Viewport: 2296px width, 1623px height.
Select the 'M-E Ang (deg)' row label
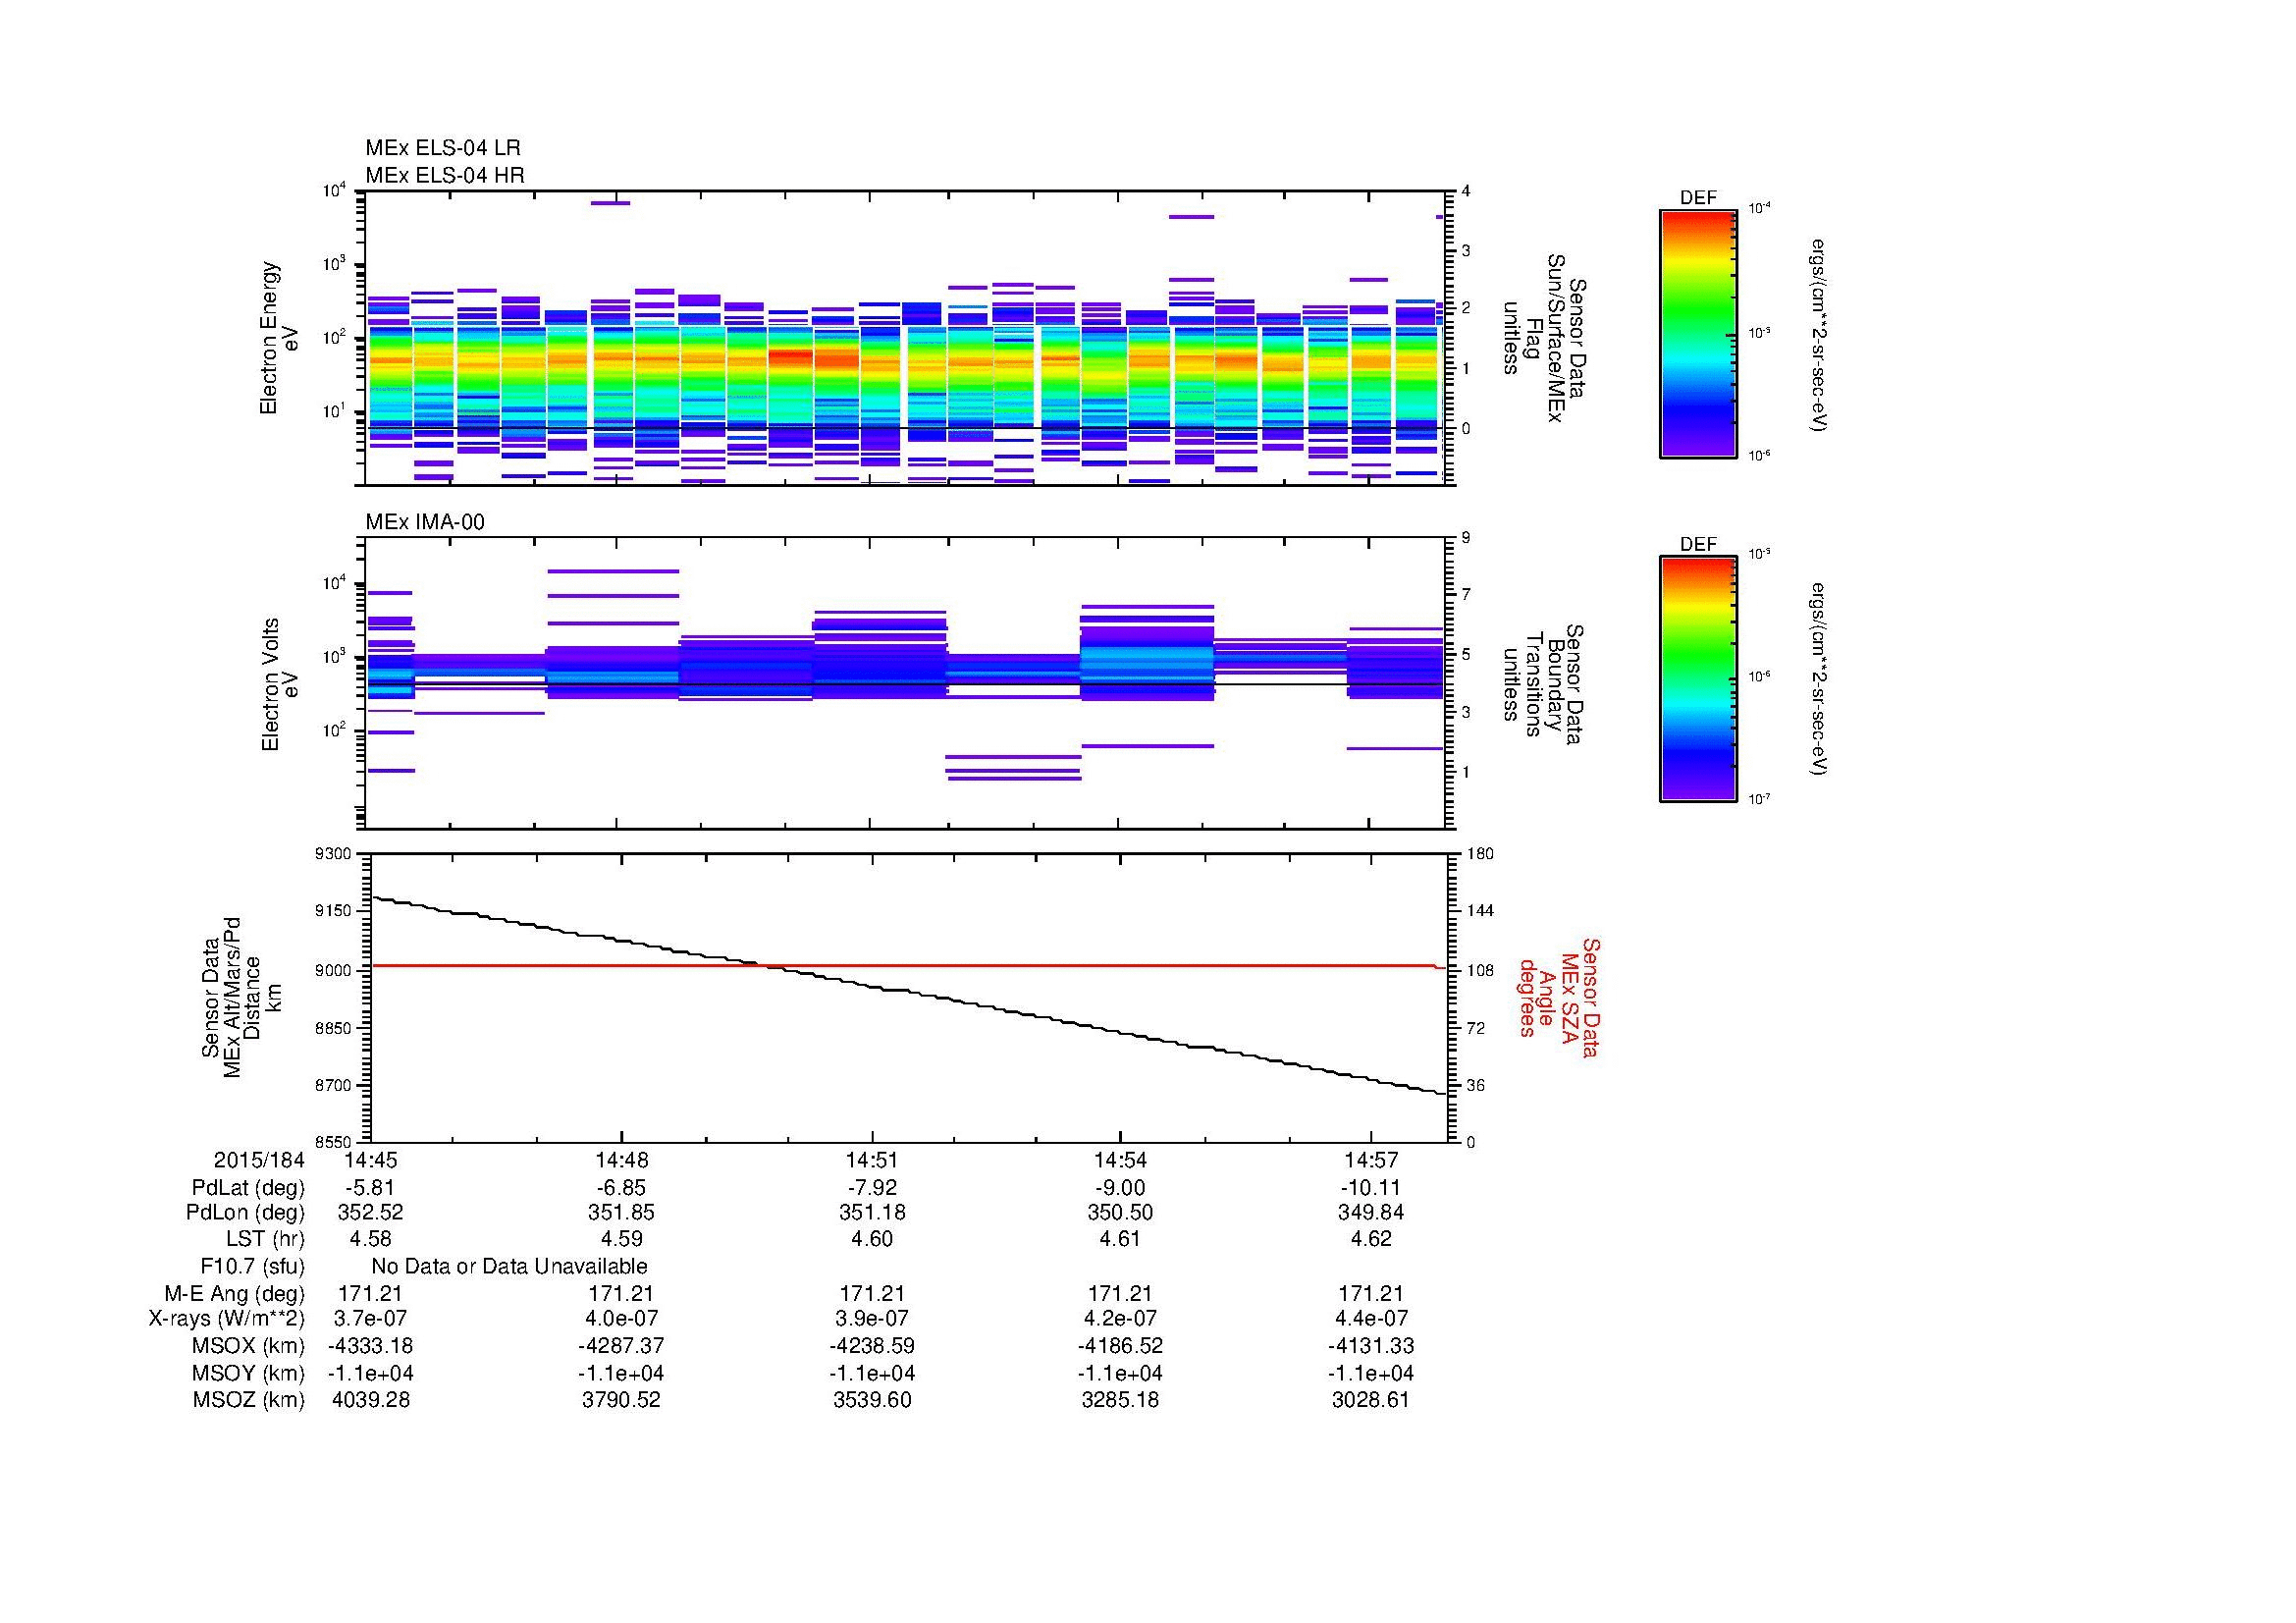(x=234, y=1293)
